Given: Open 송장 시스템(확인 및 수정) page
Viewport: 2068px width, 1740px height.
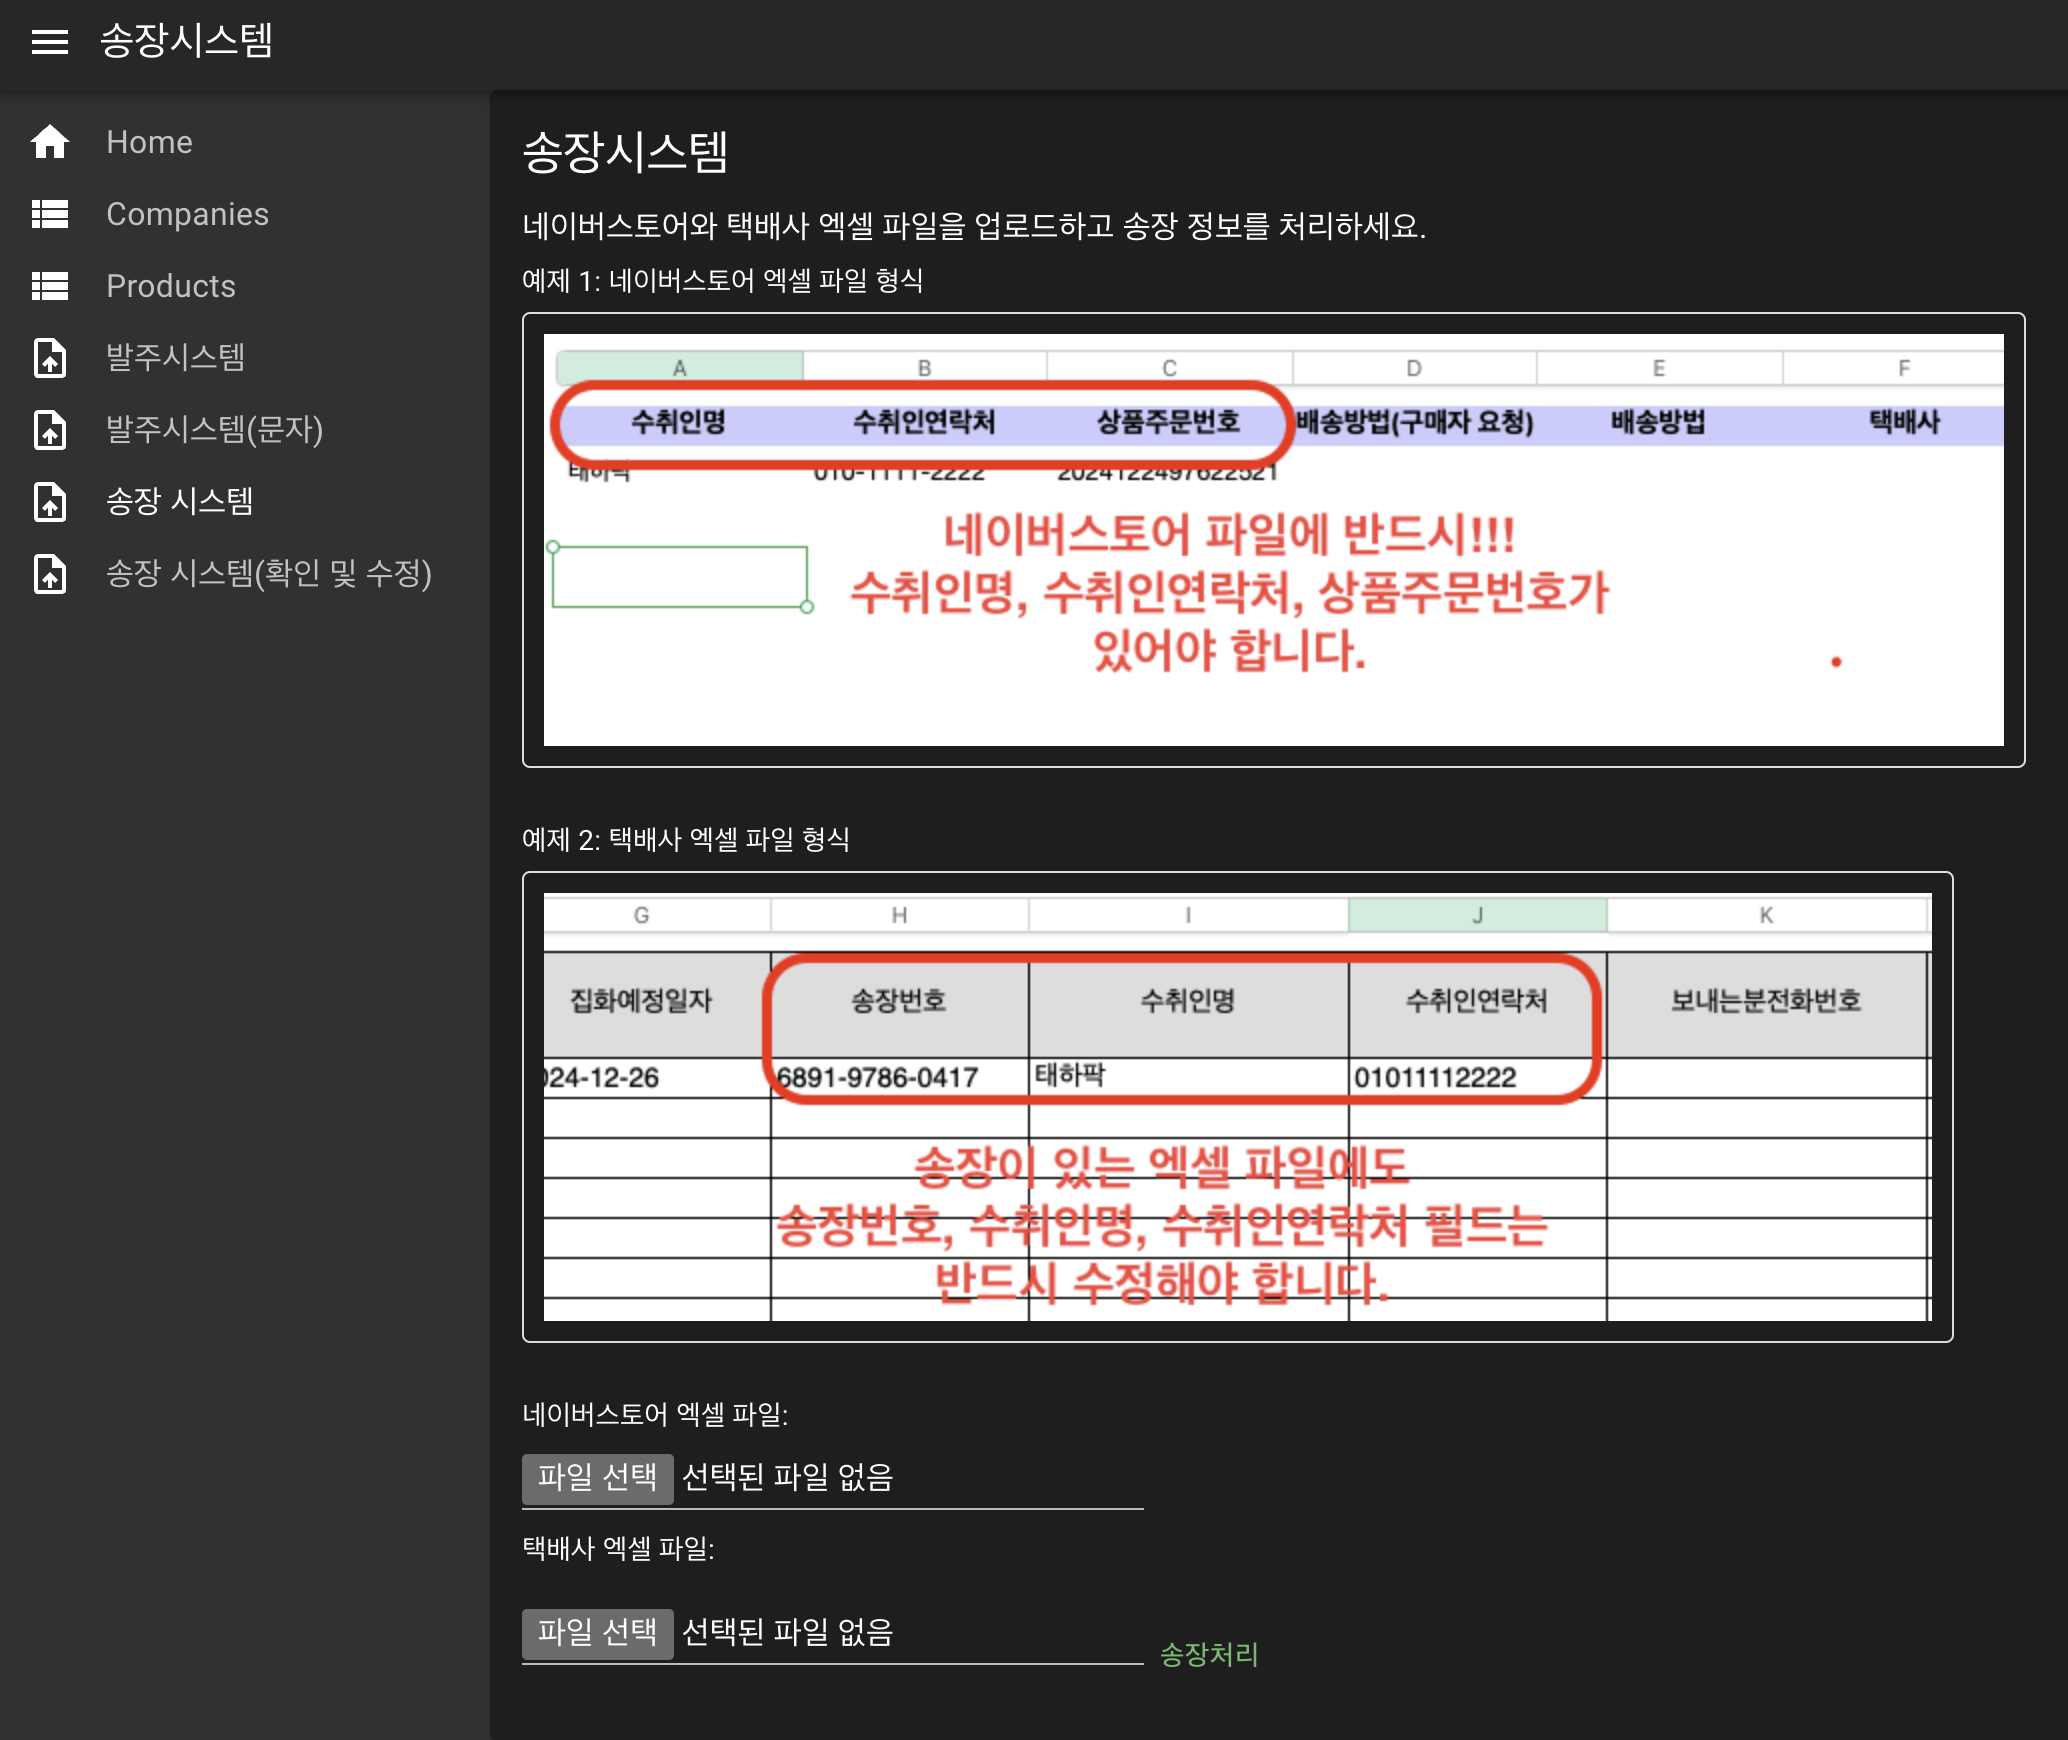Looking at the screenshot, I should pyautogui.click(x=268, y=574).
